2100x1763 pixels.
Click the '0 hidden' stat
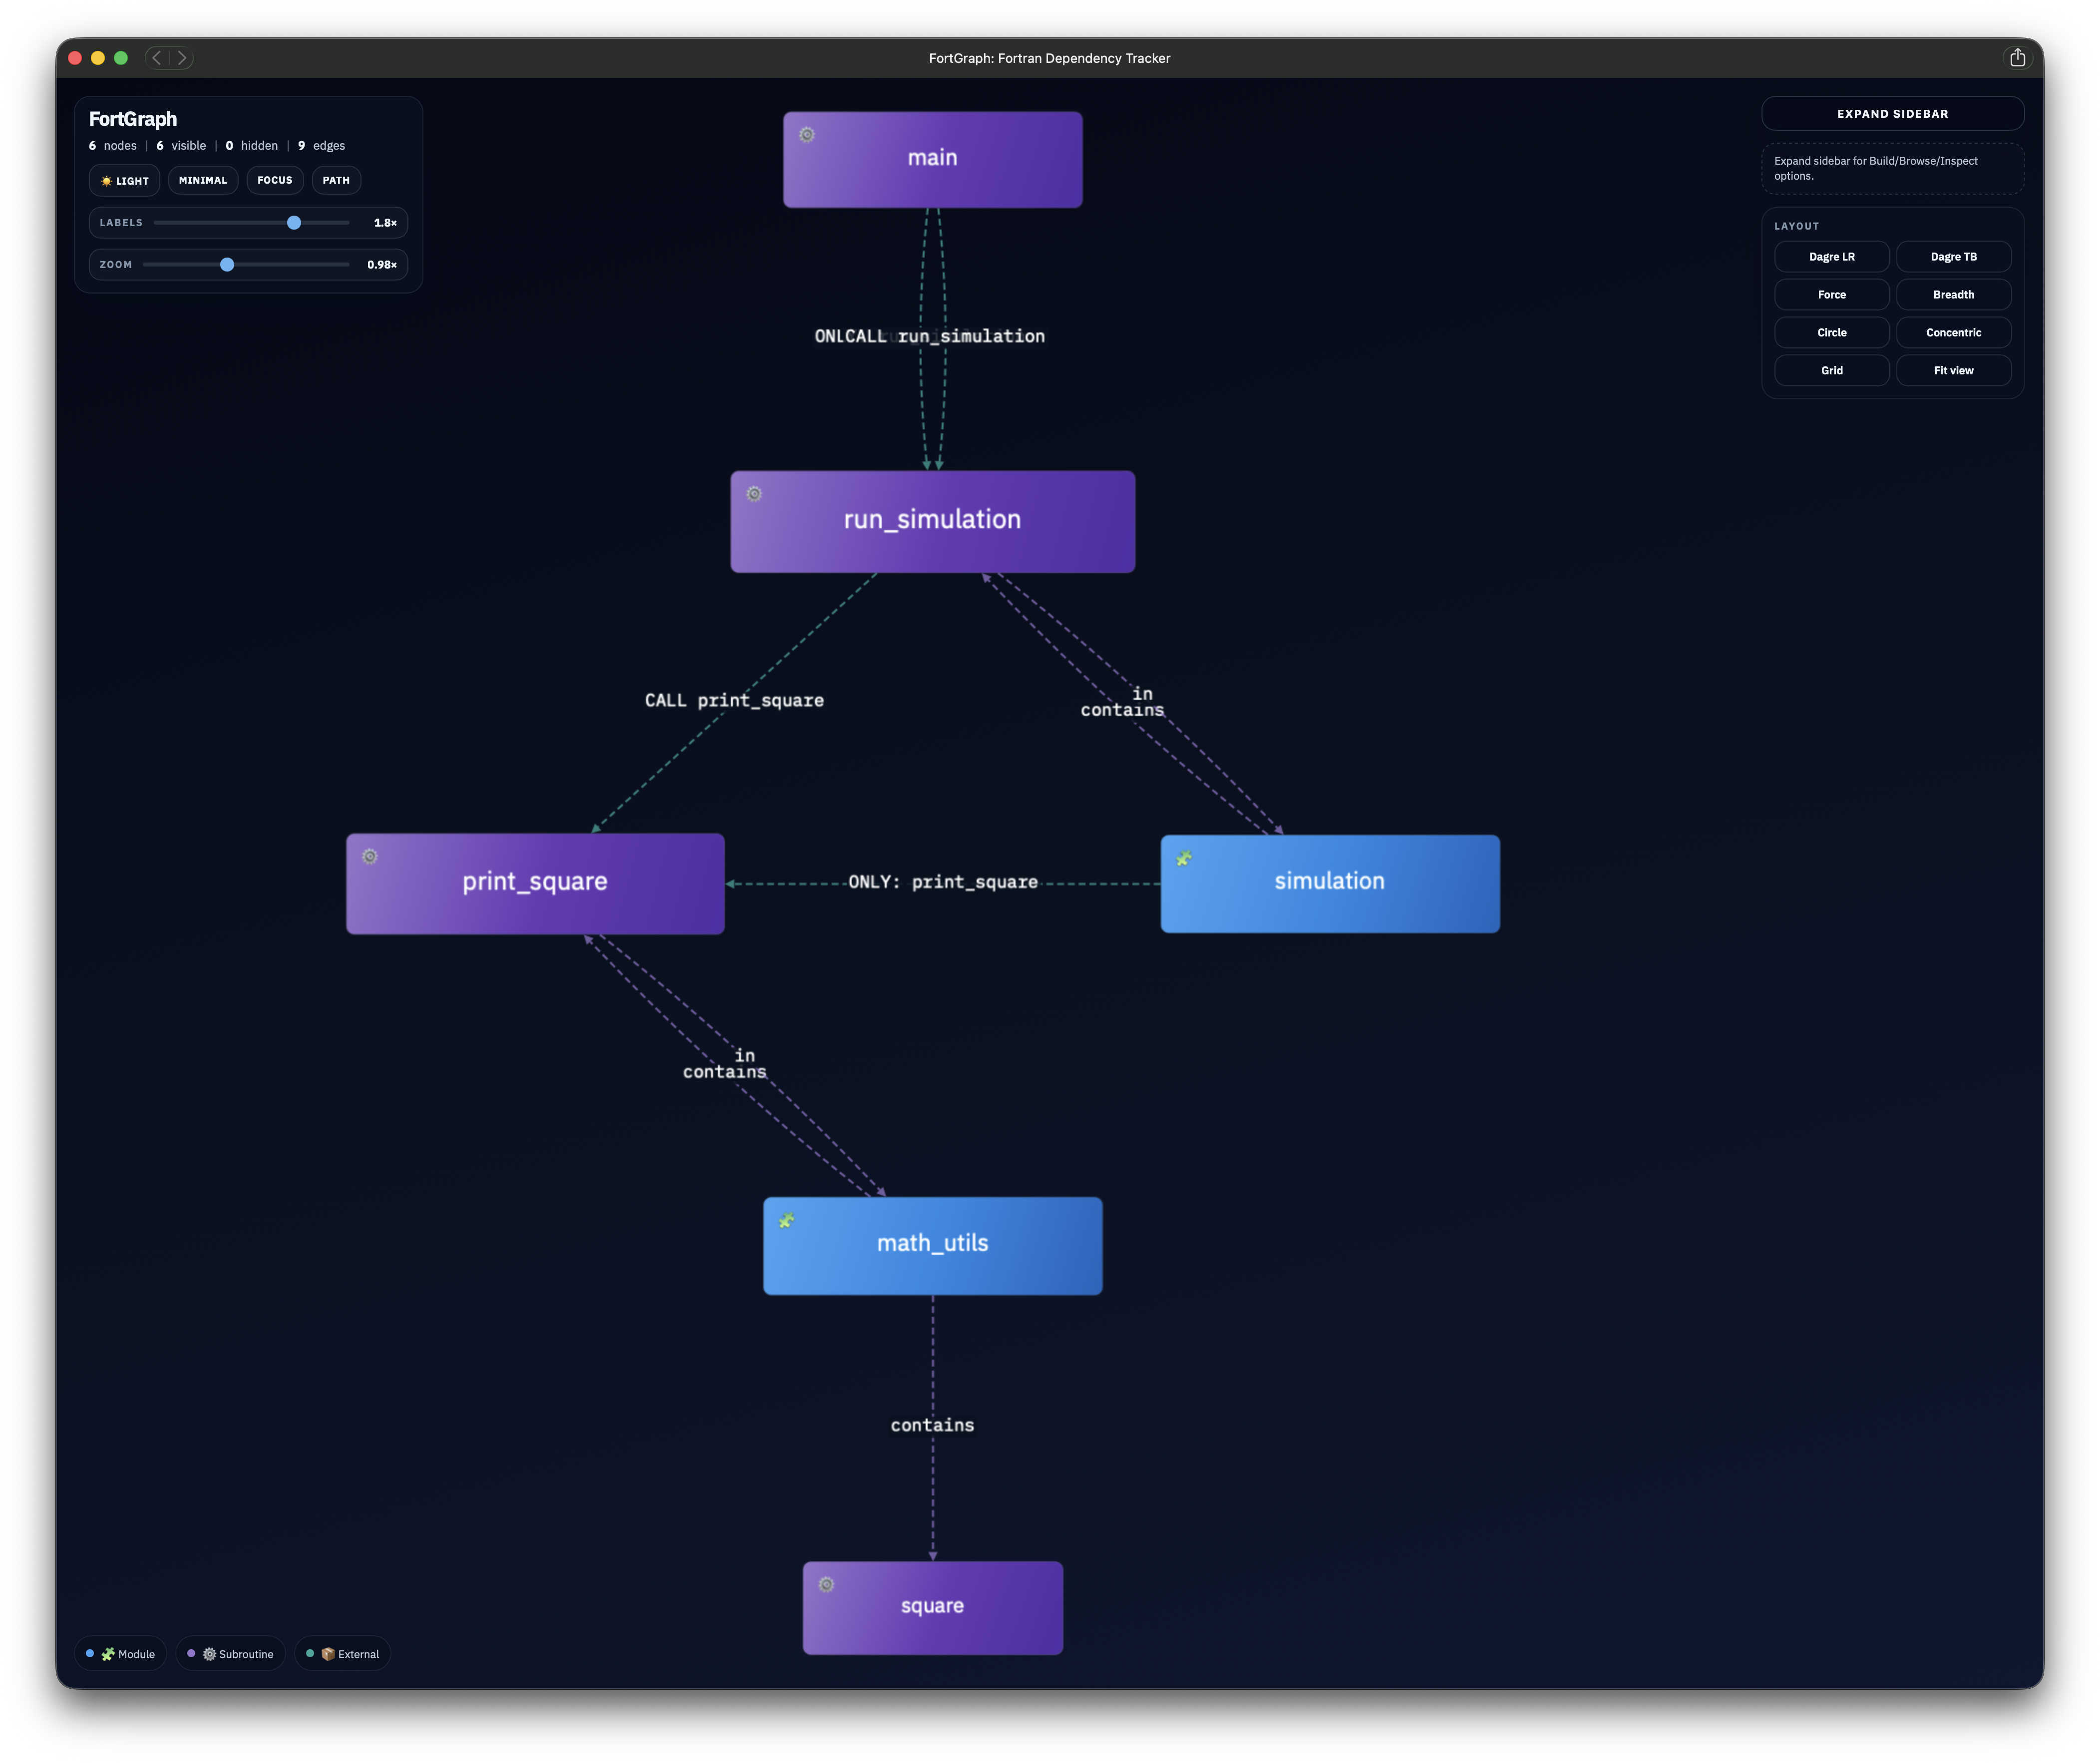[x=252, y=146]
